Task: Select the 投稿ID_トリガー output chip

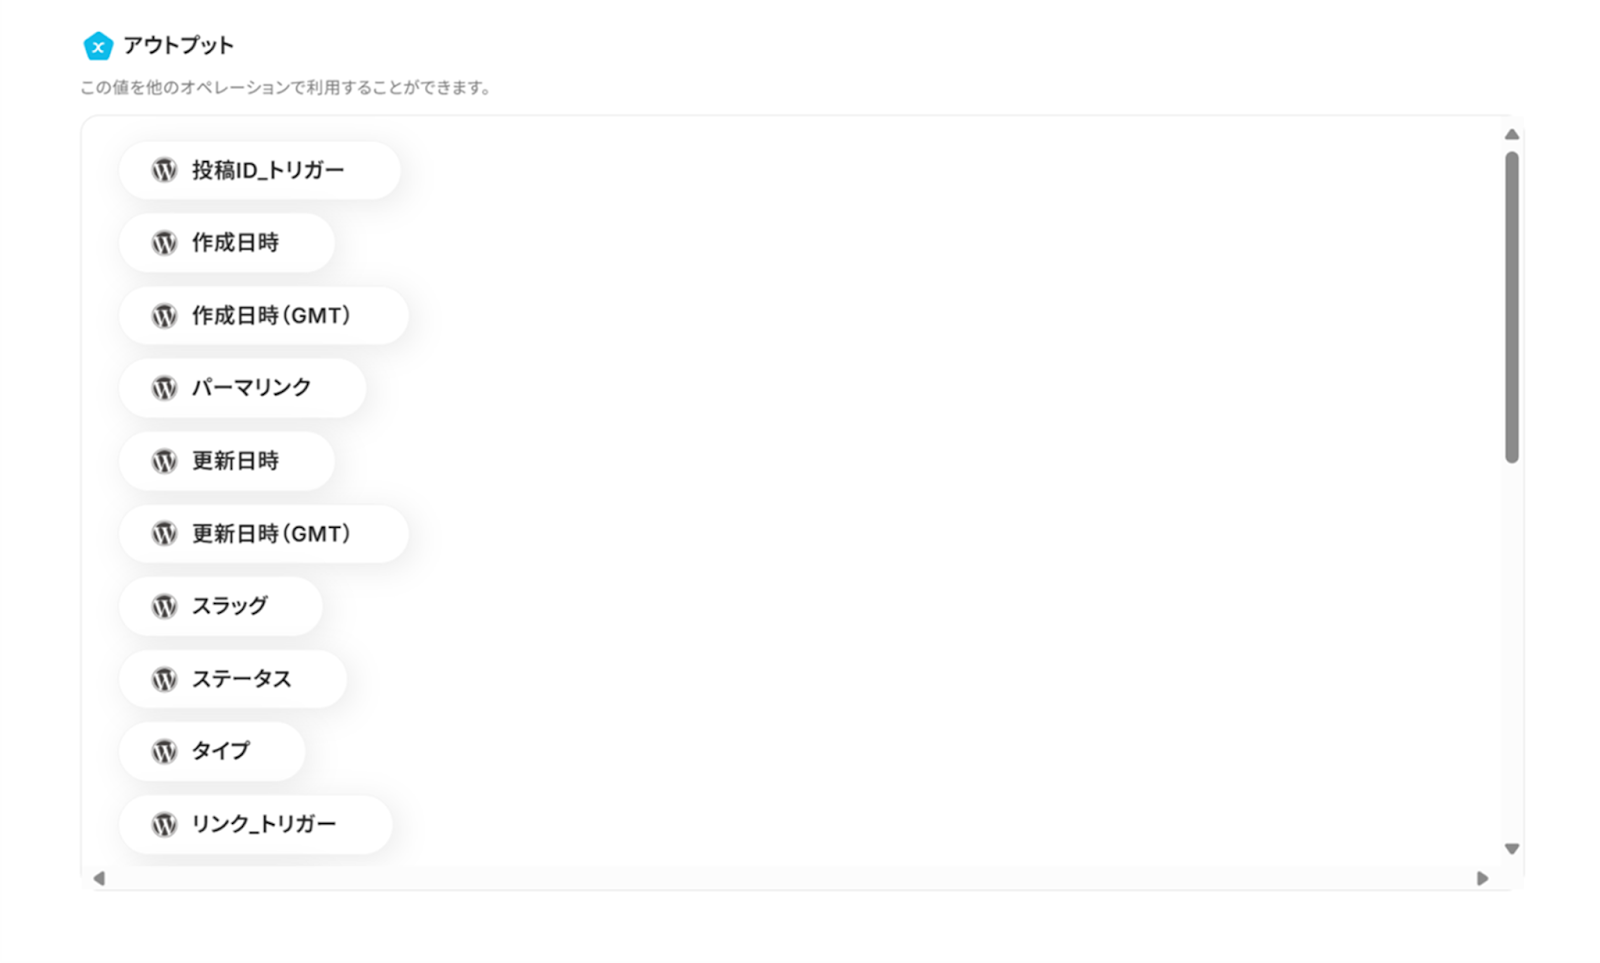Action: point(260,170)
